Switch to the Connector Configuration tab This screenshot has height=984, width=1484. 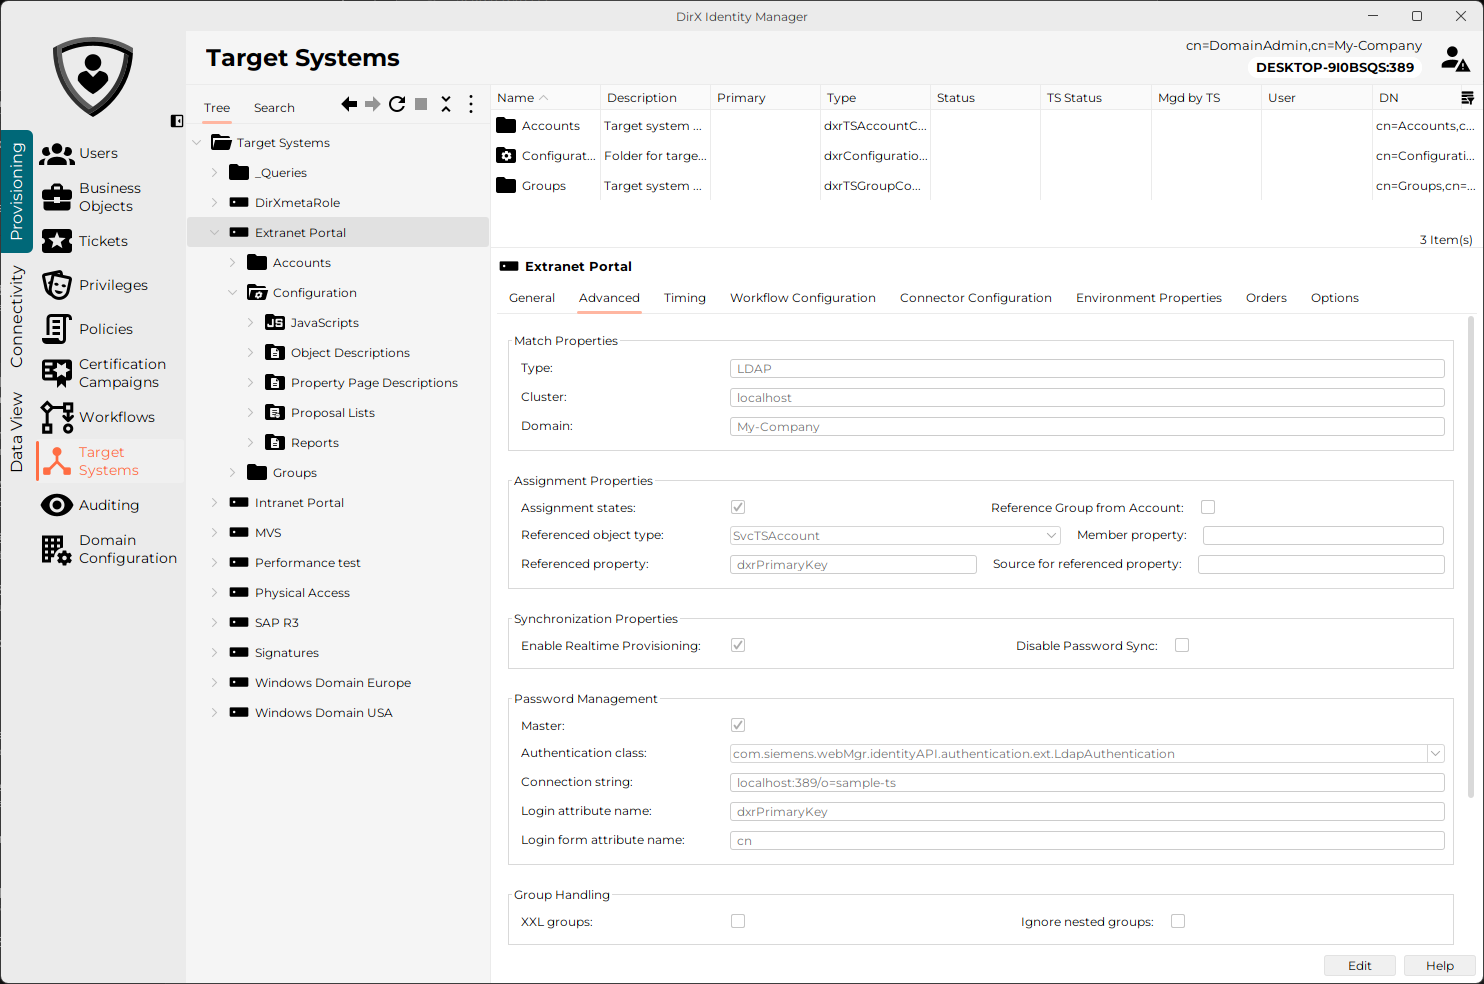[976, 298]
